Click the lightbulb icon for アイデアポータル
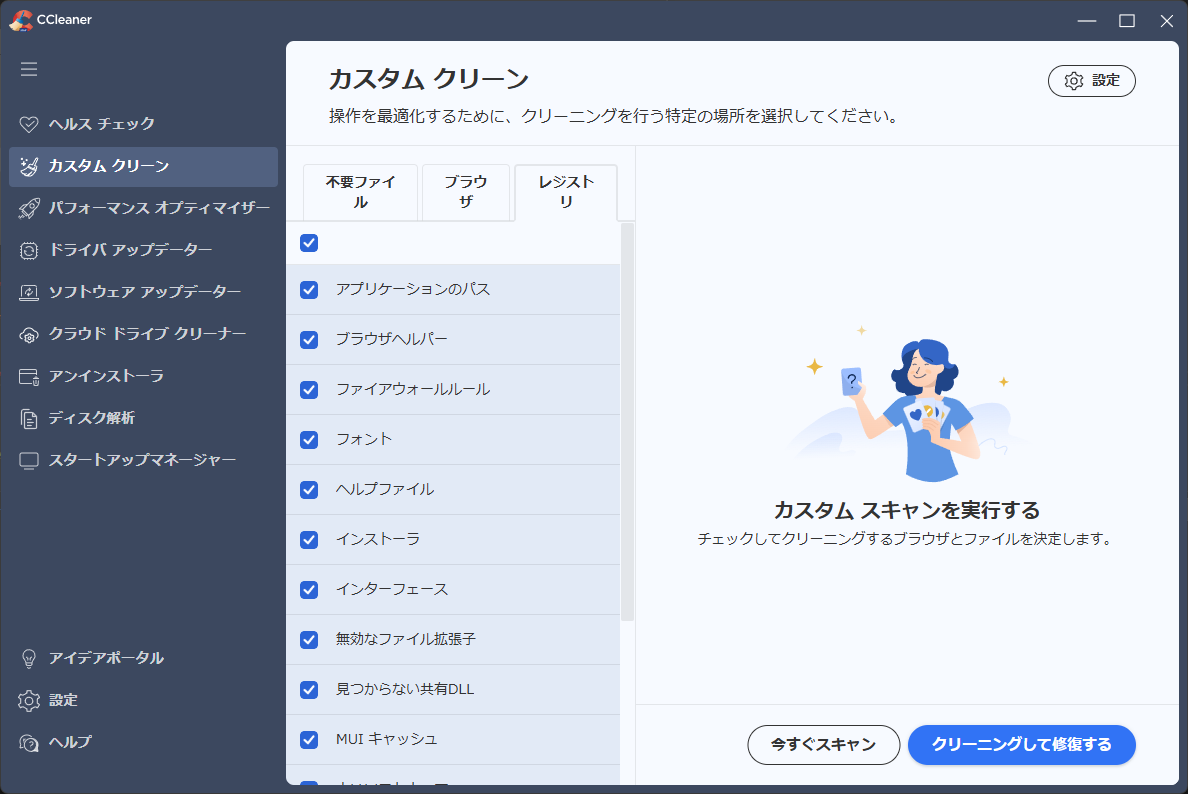The image size is (1188, 794). click(29, 658)
